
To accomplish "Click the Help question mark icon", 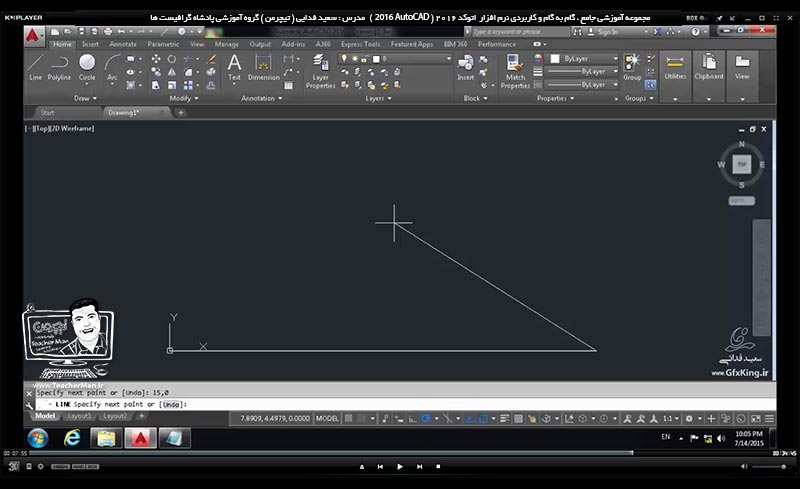I will [695, 32].
